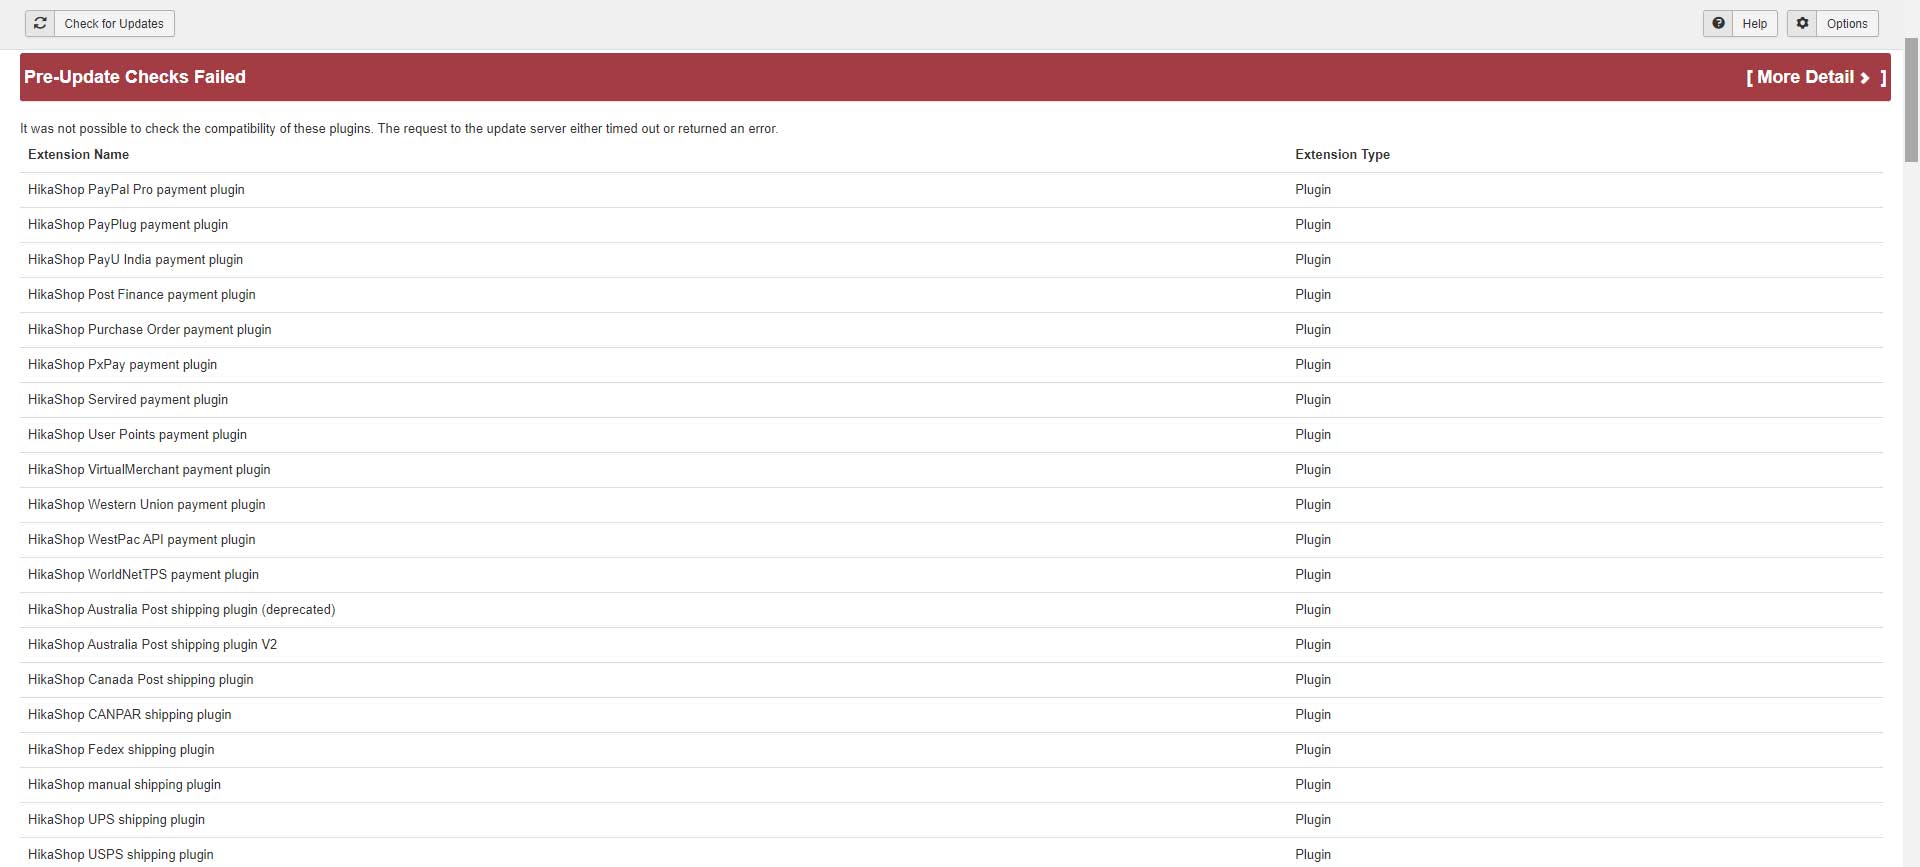
Task: Click the vertical scrollbar thumb
Action: (x=1911, y=100)
